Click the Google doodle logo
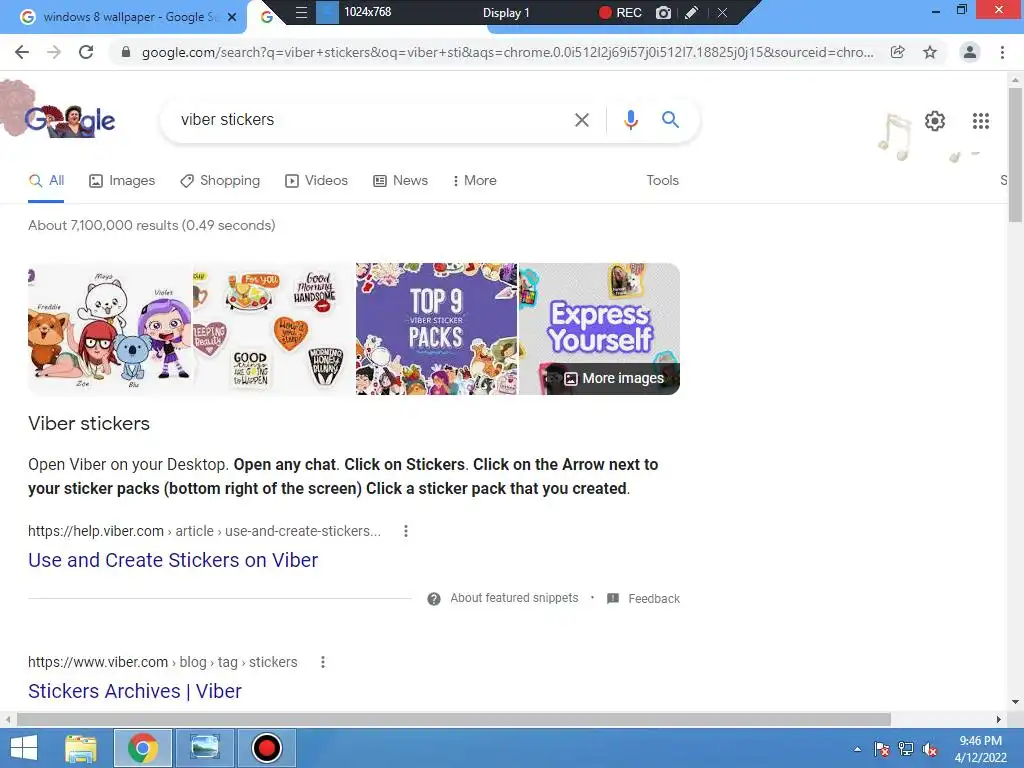The height and width of the screenshot is (768, 1024). tap(69, 120)
